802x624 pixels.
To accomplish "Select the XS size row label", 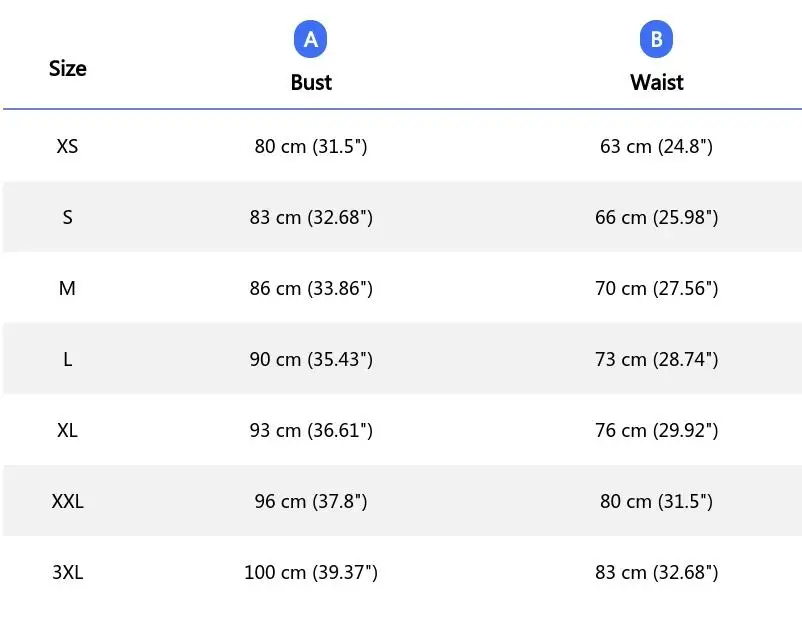I will tap(67, 146).
